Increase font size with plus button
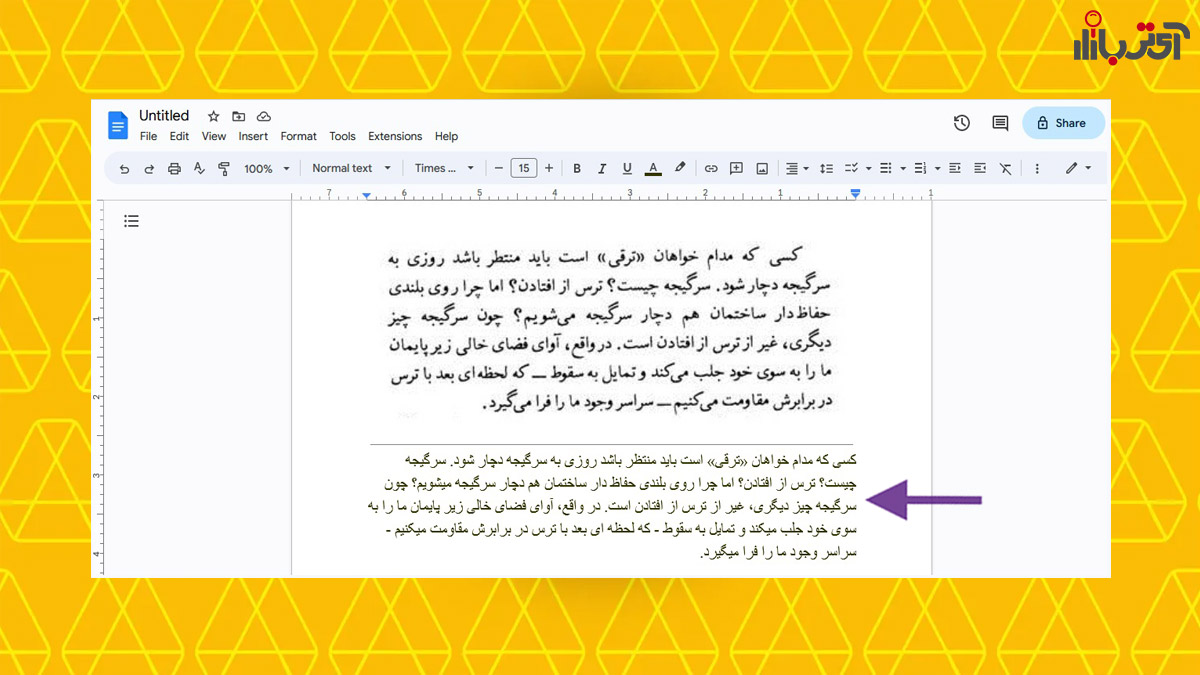This screenshot has width=1200, height=675. (x=549, y=168)
